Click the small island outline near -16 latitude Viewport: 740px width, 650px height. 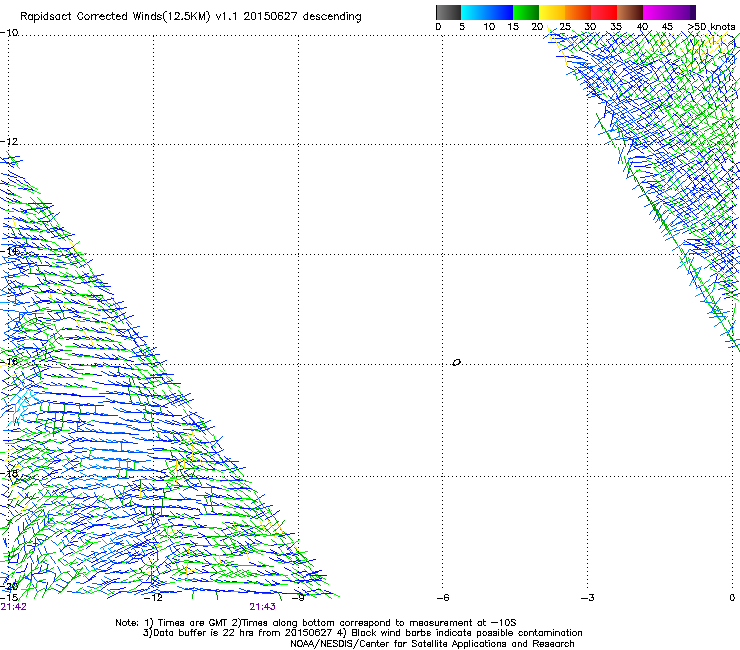click(456, 363)
